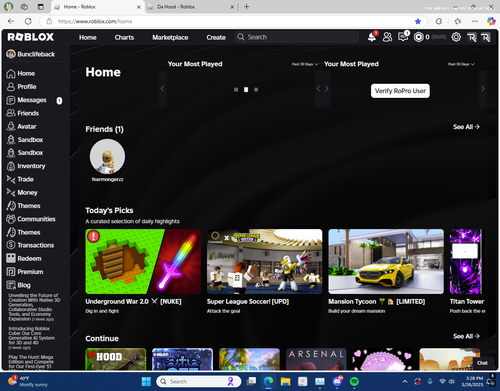
Task: Open first Past 30 Days dropdown
Action: (305, 64)
